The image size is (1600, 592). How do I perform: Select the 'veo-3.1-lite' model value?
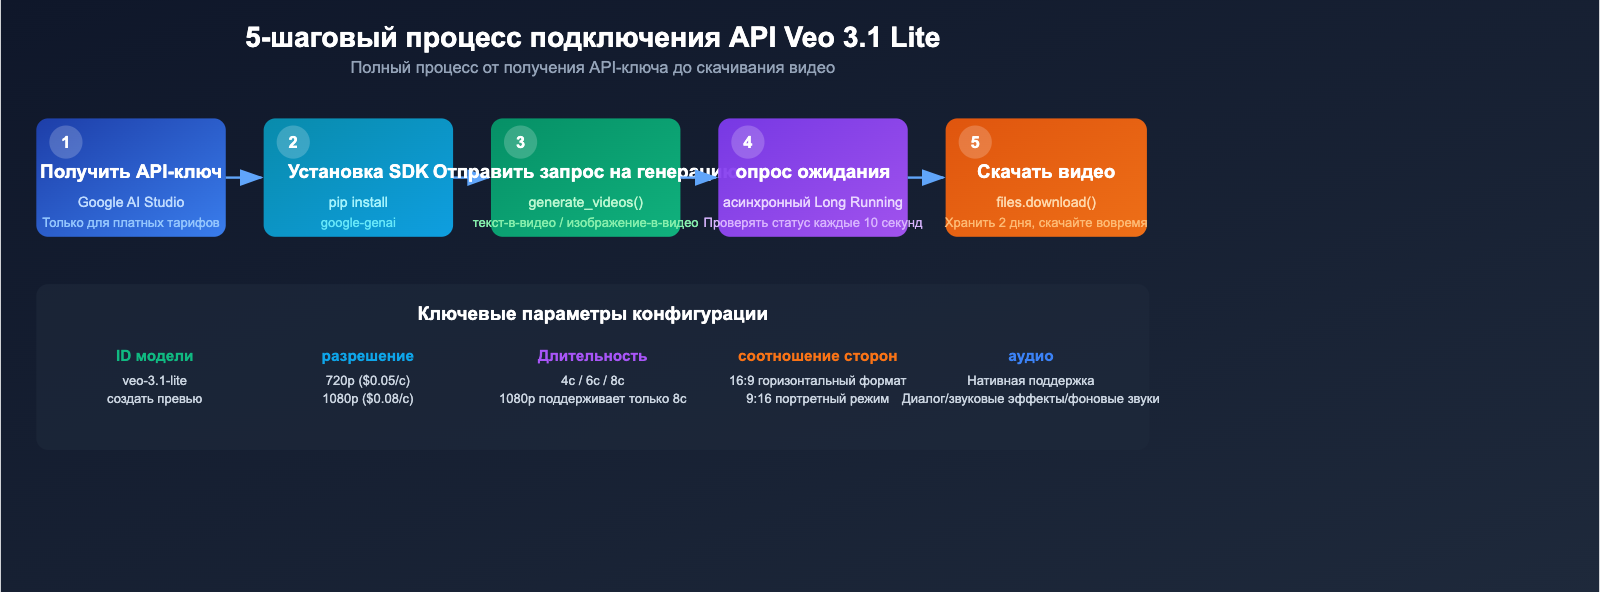point(155,381)
